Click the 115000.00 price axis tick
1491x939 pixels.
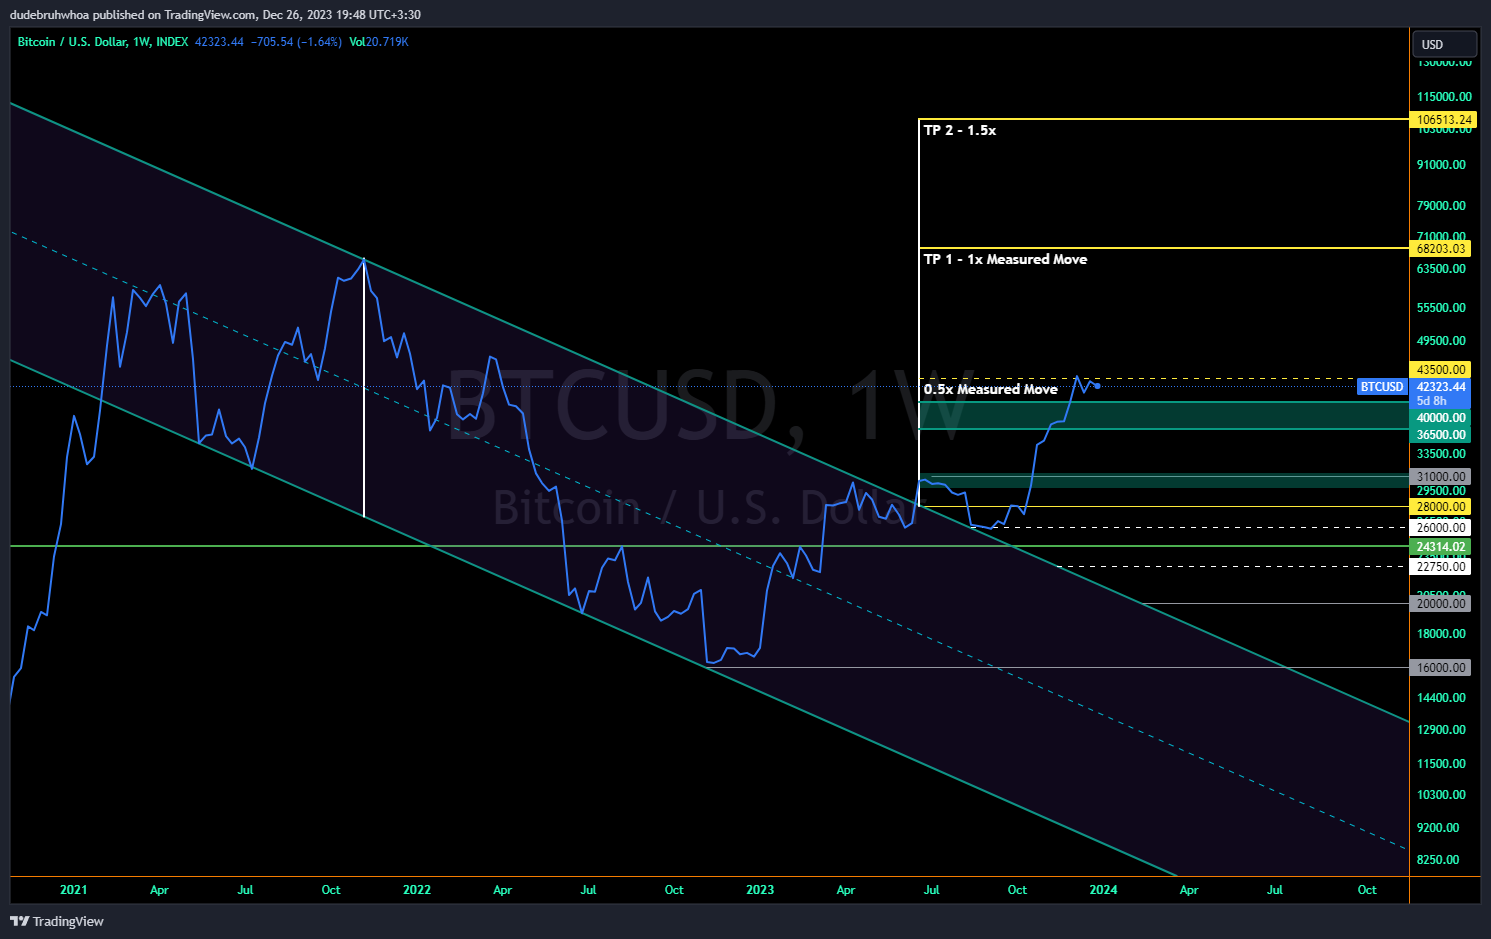click(x=1444, y=97)
